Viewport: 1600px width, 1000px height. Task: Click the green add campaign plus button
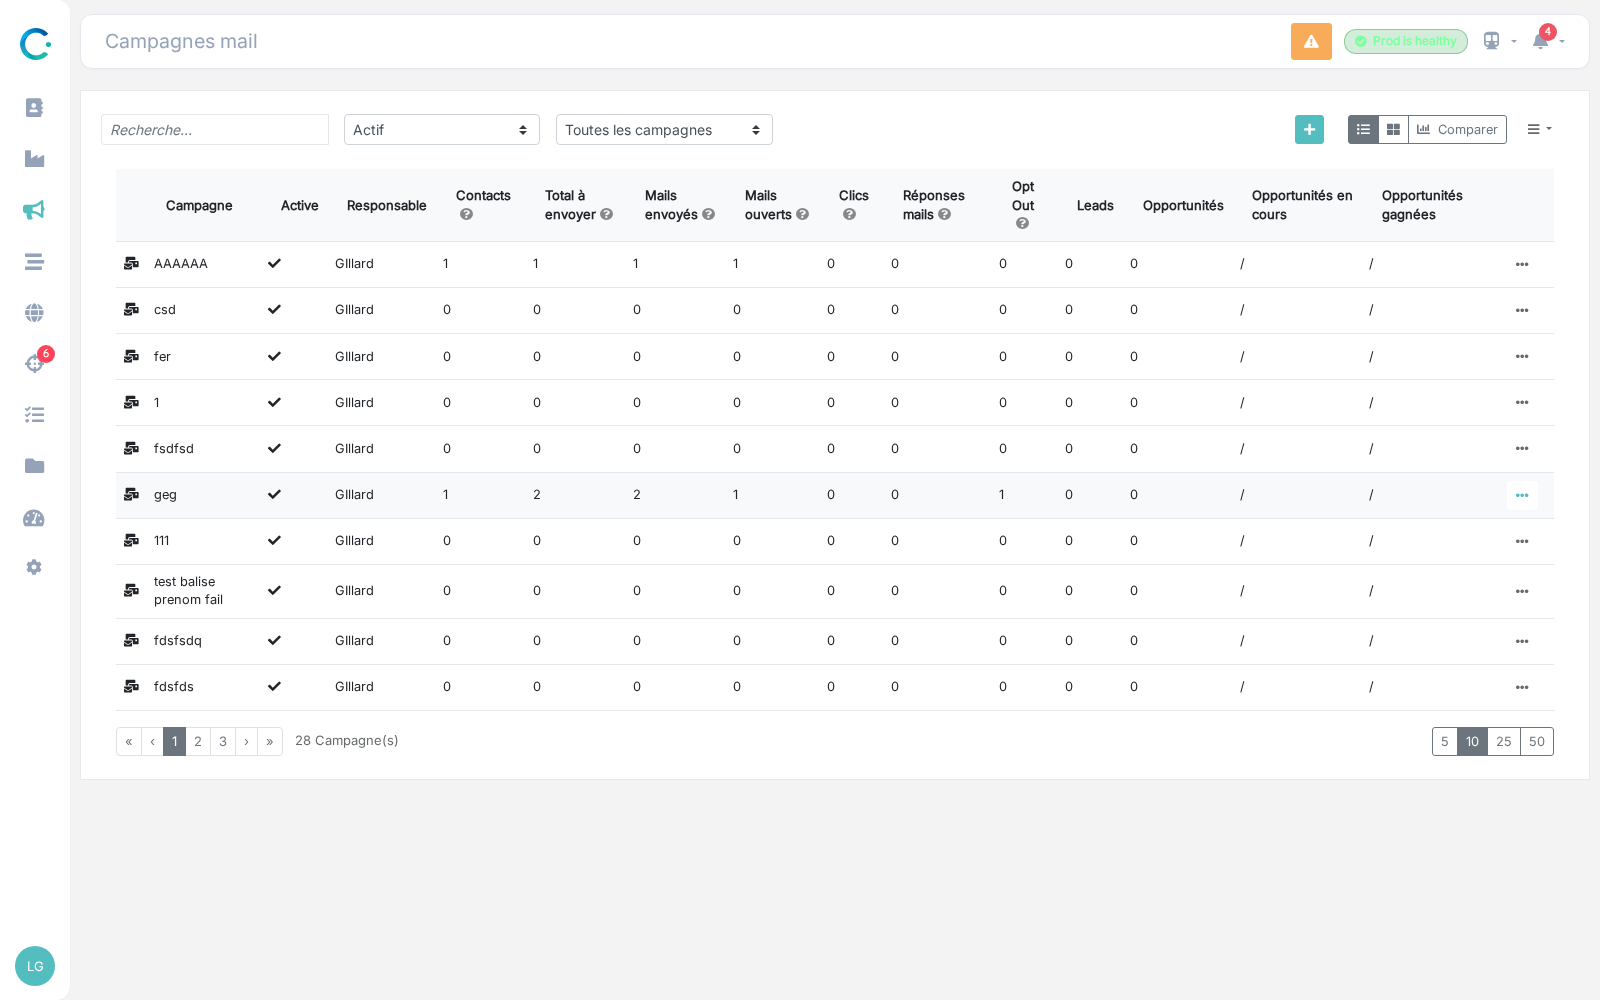pos(1309,129)
